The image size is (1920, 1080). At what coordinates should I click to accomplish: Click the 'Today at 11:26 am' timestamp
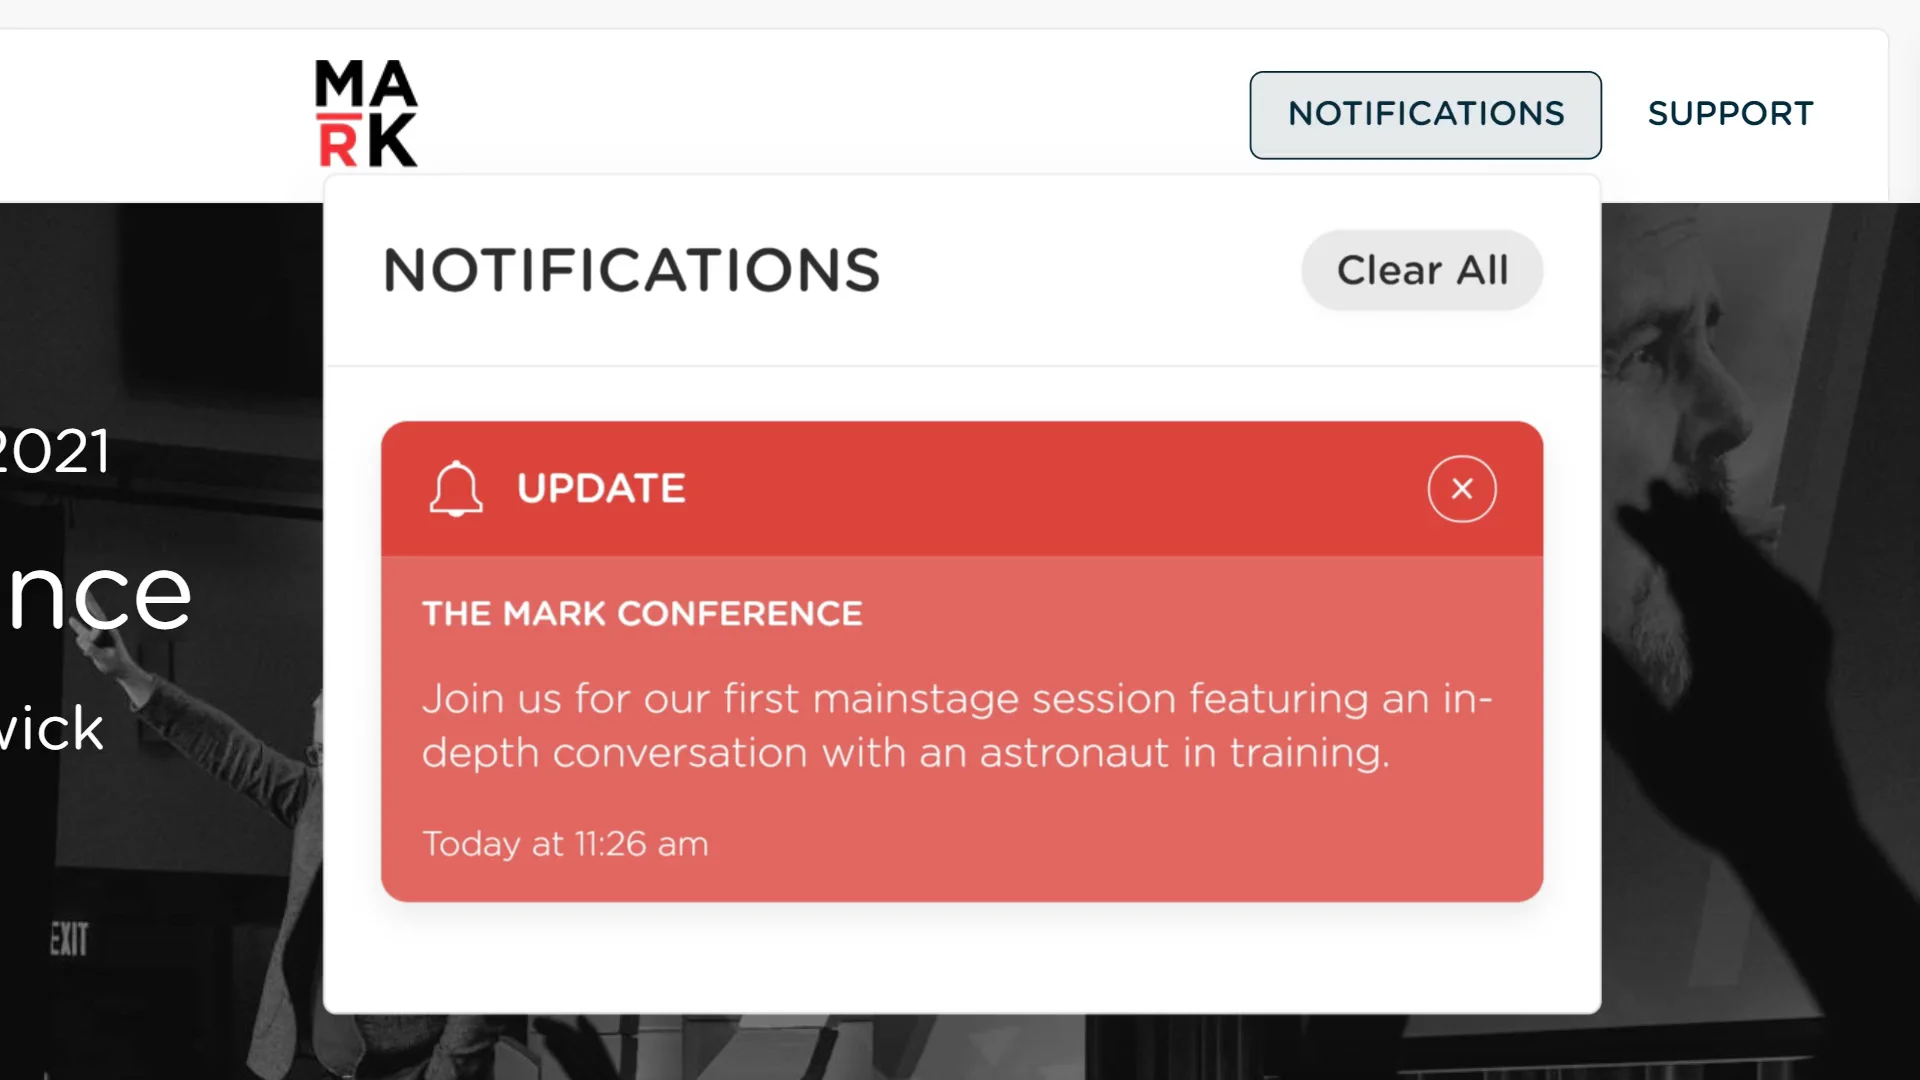coord(565,844)
